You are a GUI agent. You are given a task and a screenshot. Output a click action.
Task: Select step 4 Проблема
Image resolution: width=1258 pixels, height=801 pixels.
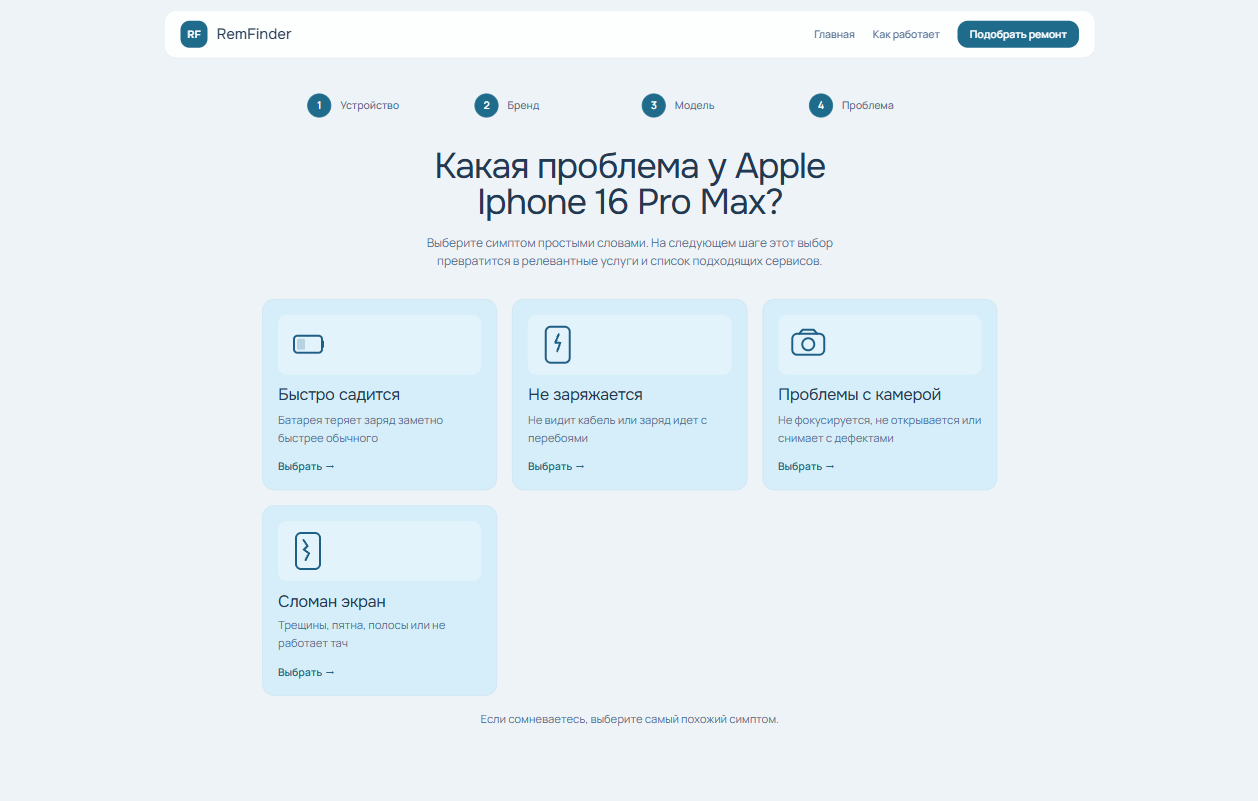coord(851,105)
